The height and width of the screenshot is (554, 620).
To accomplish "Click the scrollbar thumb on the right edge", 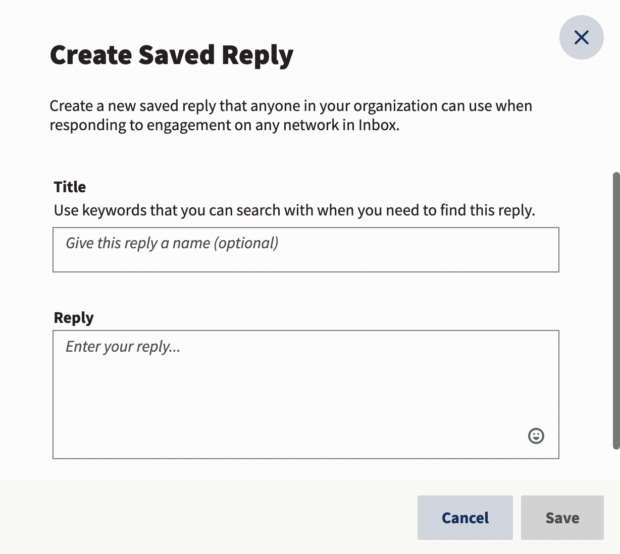I will [615, 310].
